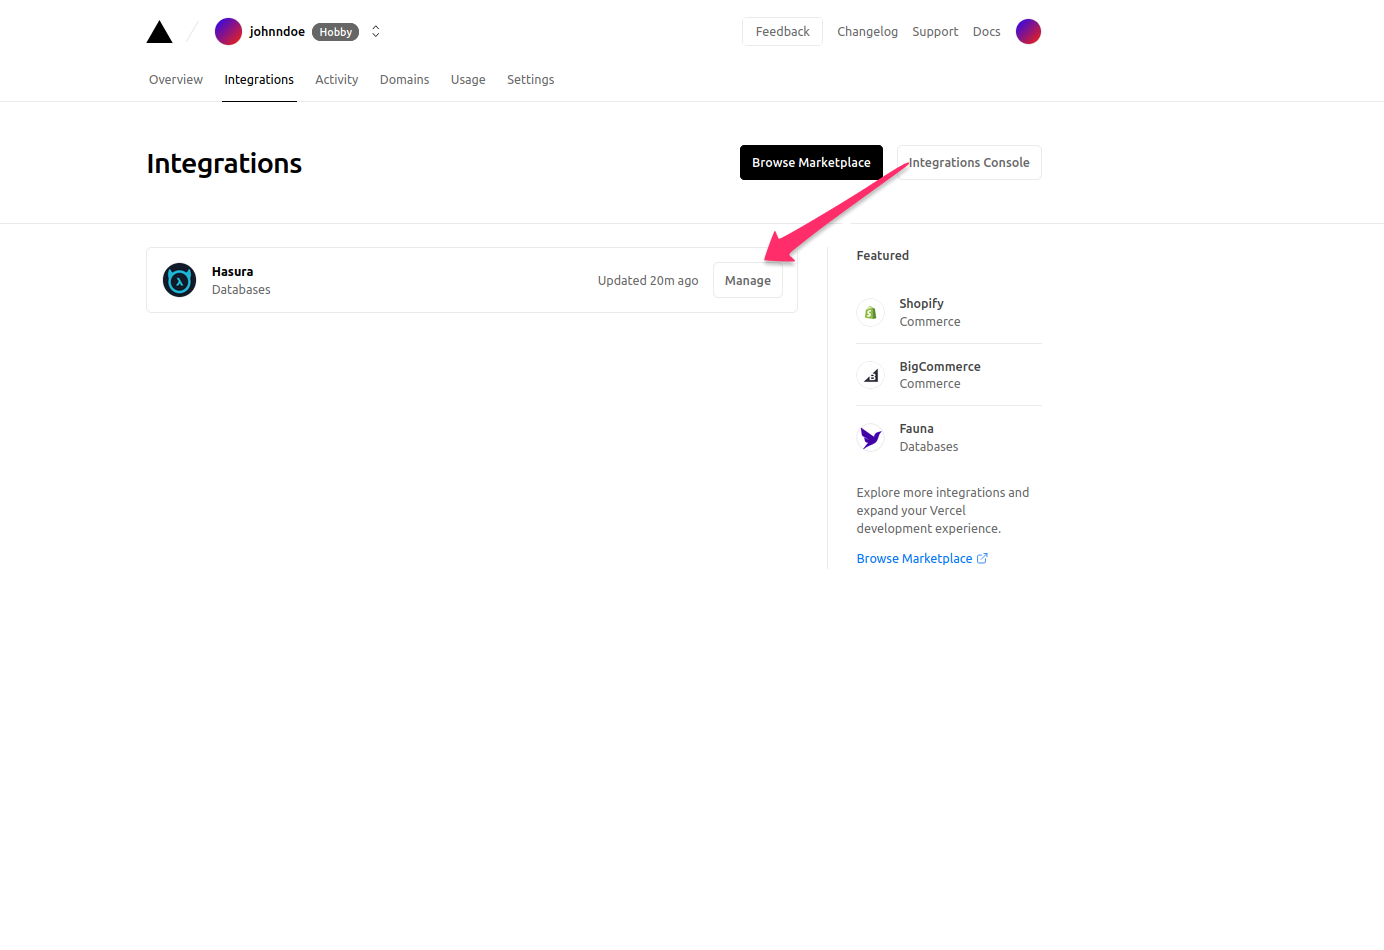View the Usage tab
The height and width of the screenshot is (950, 1384).
click(x=468, y=79)
